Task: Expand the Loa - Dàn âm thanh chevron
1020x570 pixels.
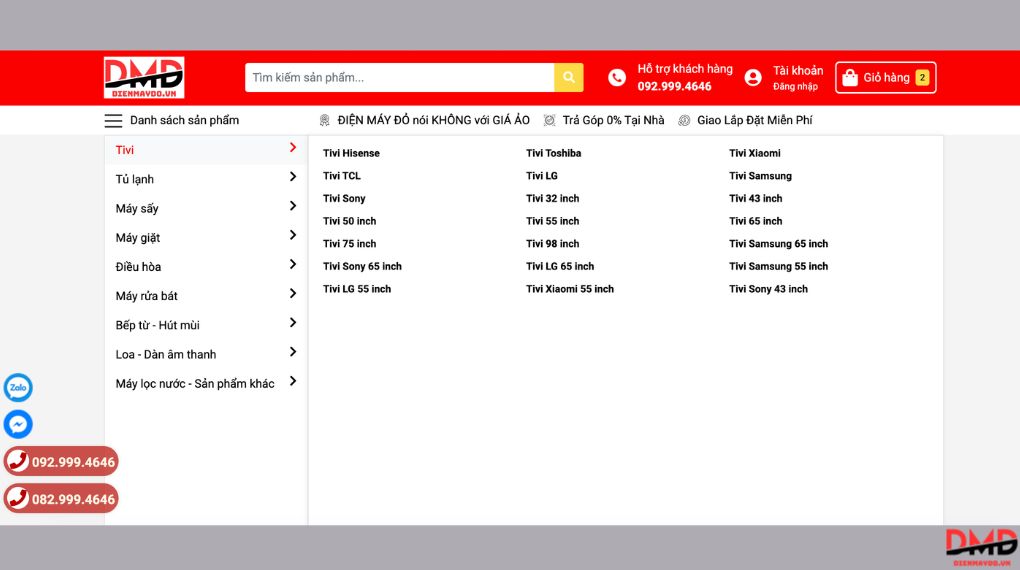Action: pos(293,352)
